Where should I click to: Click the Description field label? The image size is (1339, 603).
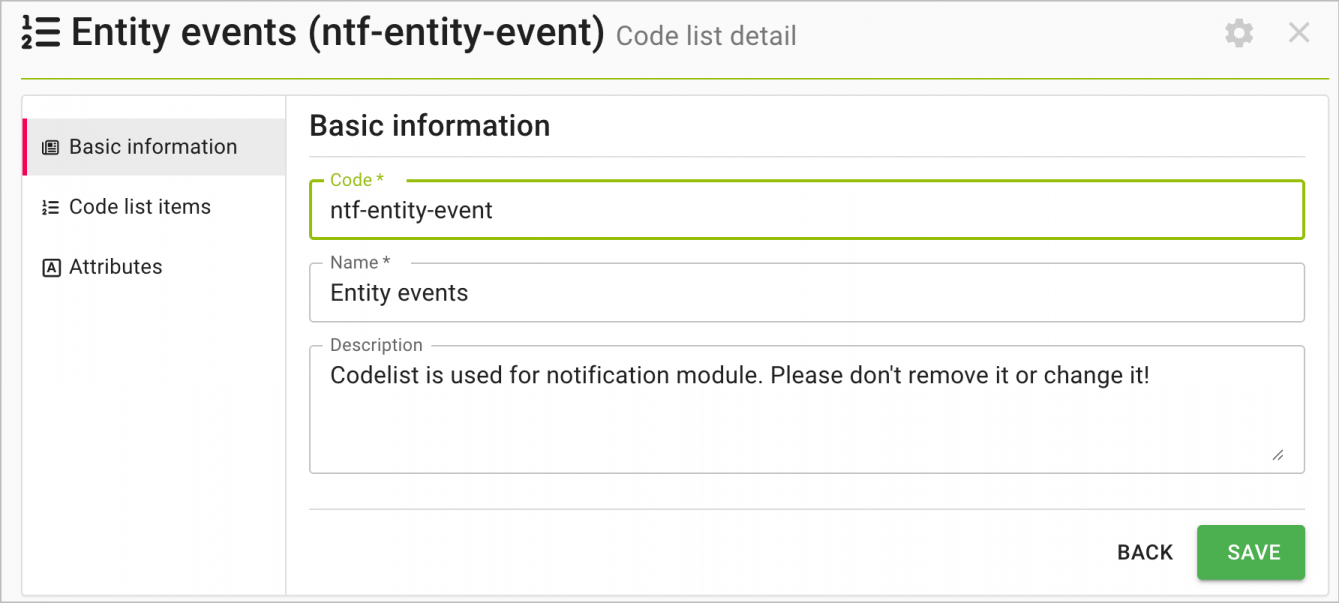(376, 345)
